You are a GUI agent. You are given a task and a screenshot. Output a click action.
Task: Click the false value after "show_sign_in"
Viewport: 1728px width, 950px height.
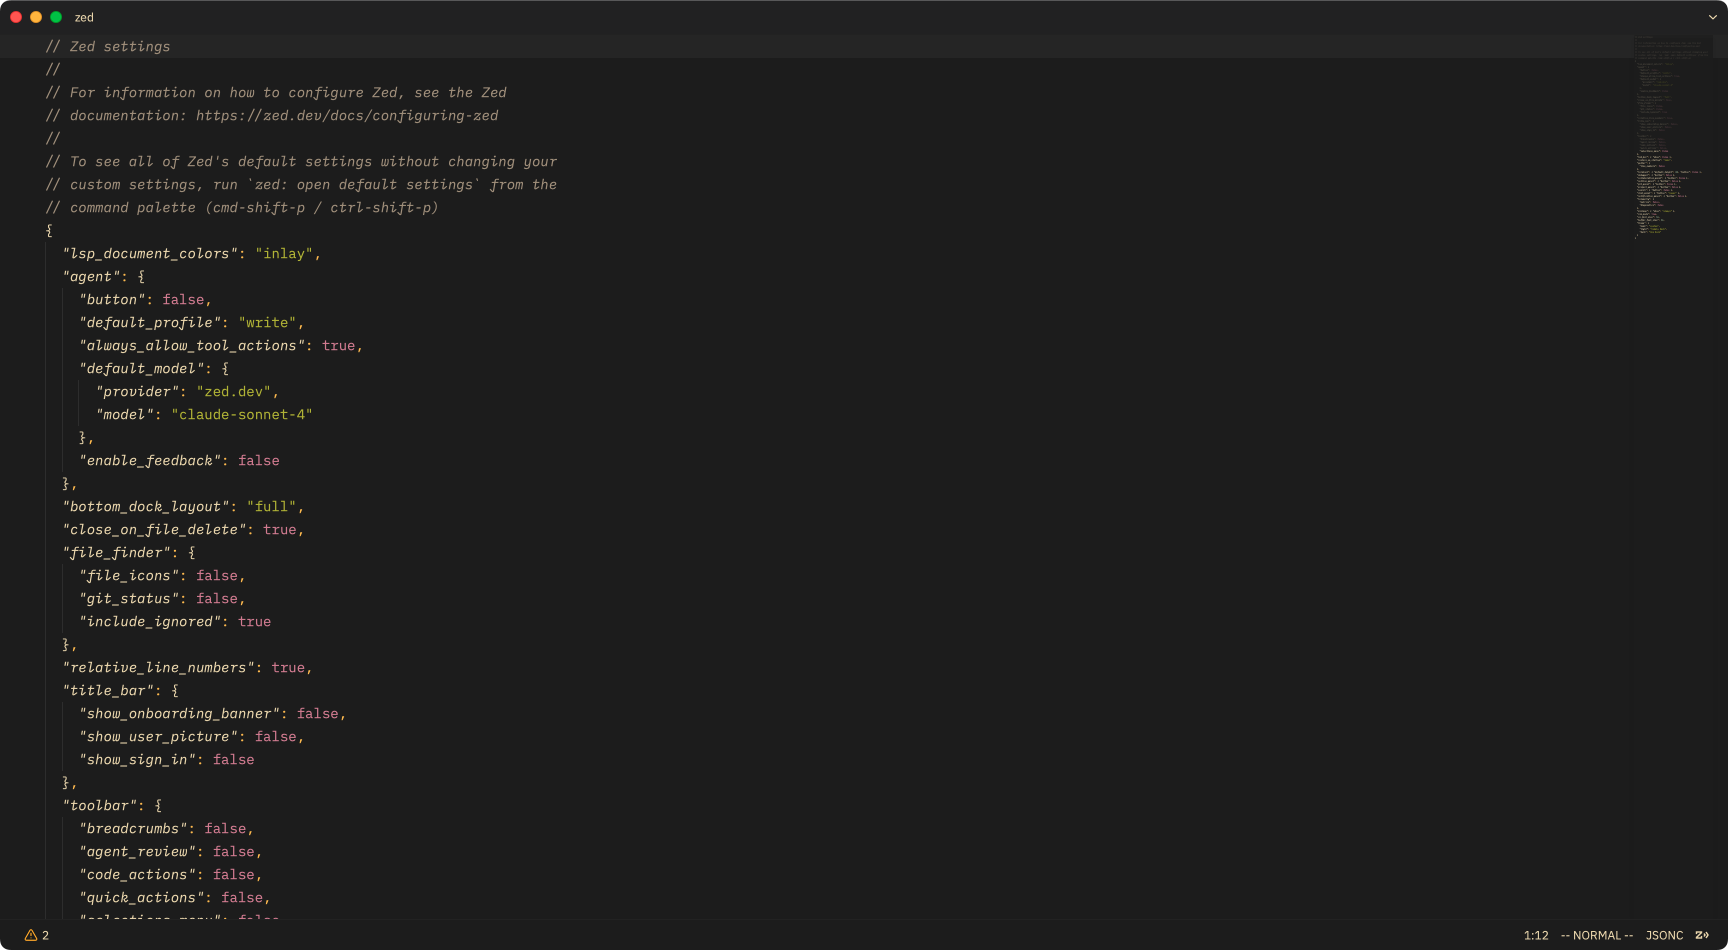coord(234,760)
